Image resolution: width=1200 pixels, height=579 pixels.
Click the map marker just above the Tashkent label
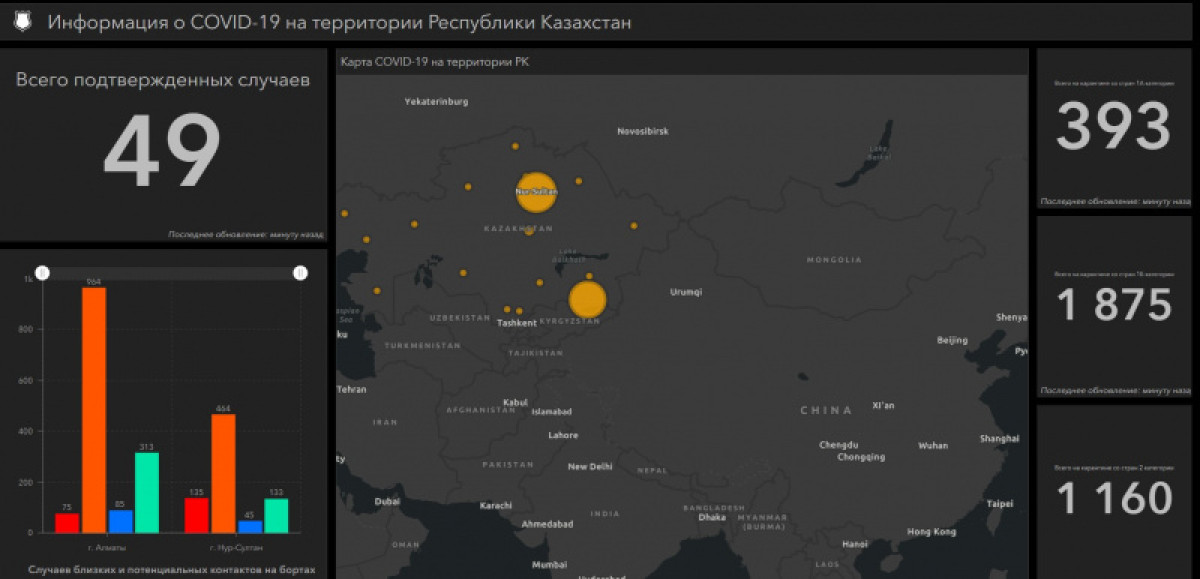508,309
